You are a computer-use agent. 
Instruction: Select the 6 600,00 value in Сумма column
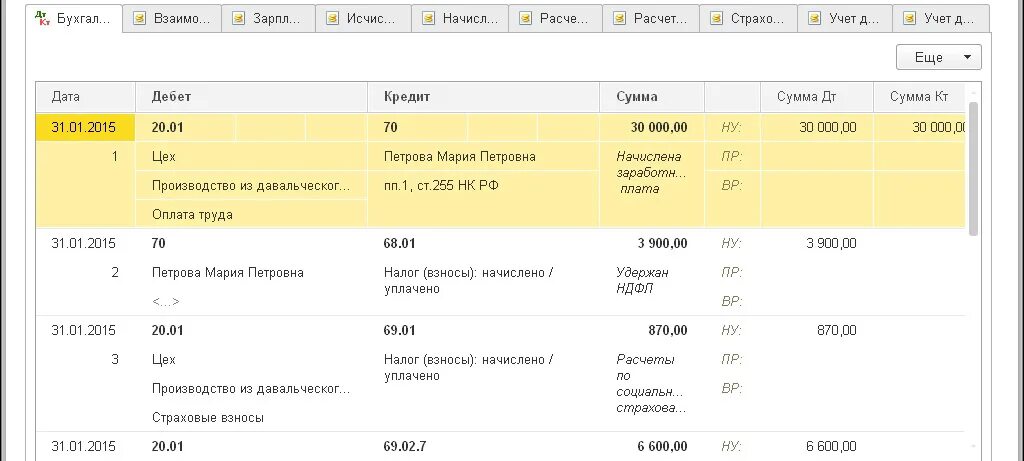click(662, 447)
